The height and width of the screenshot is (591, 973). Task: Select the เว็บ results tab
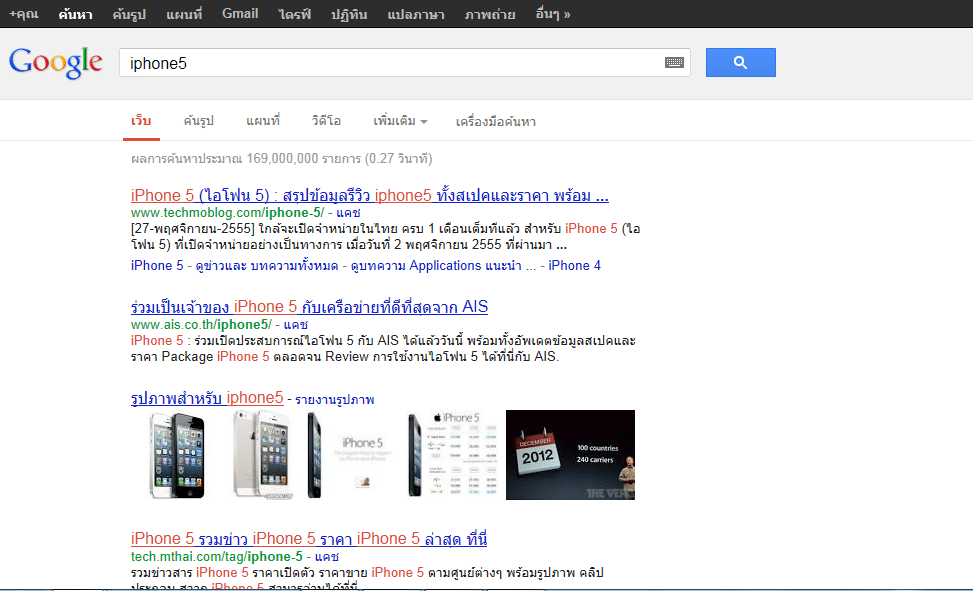point(141,120)
